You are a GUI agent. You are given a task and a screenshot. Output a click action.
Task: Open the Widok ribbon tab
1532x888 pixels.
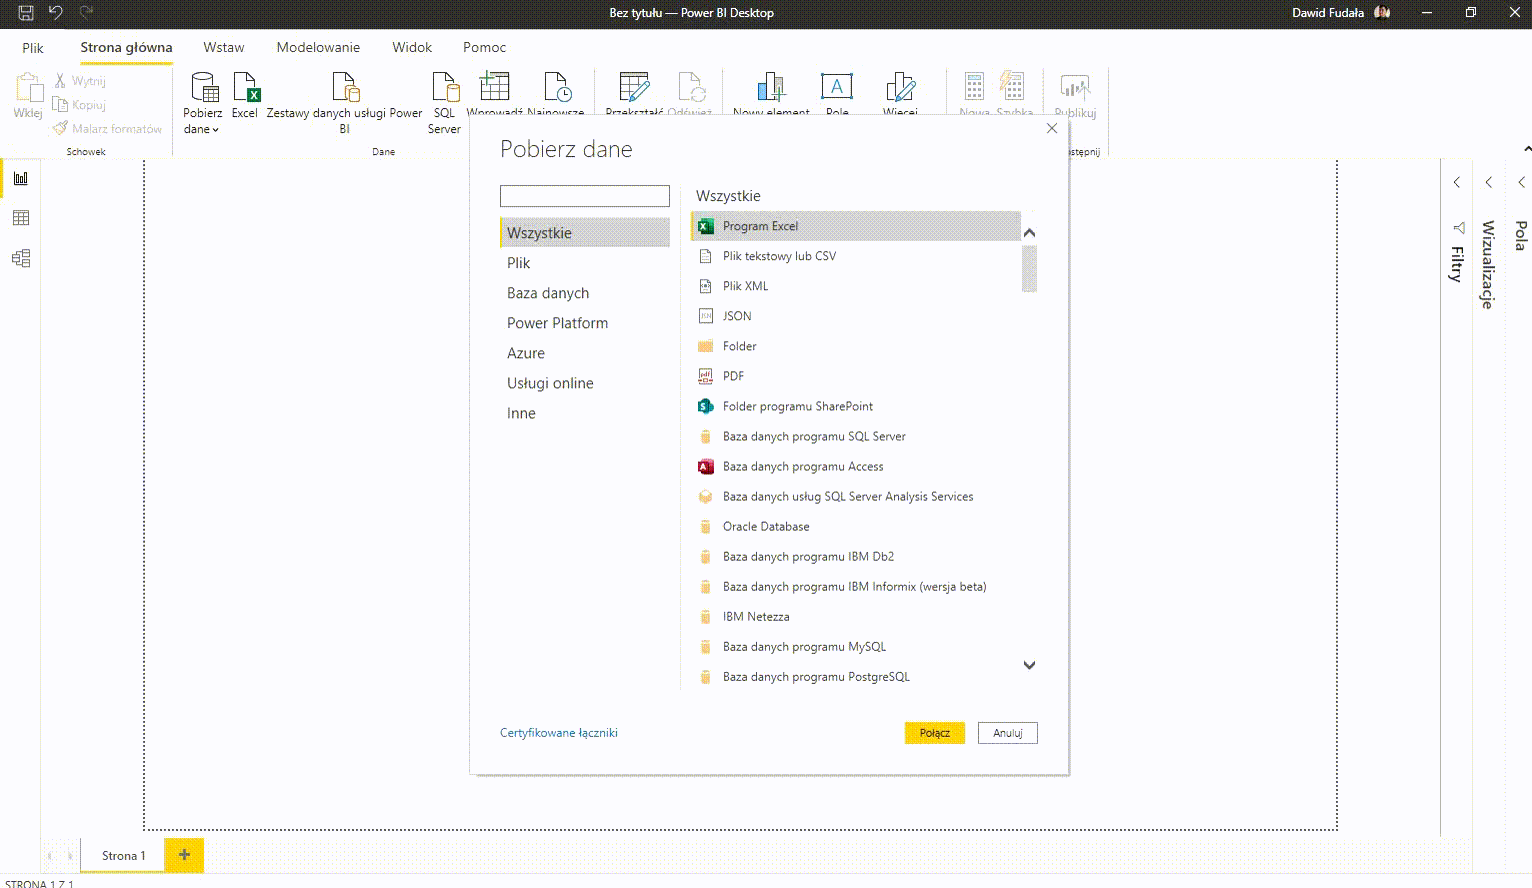[x=412, y=47]
